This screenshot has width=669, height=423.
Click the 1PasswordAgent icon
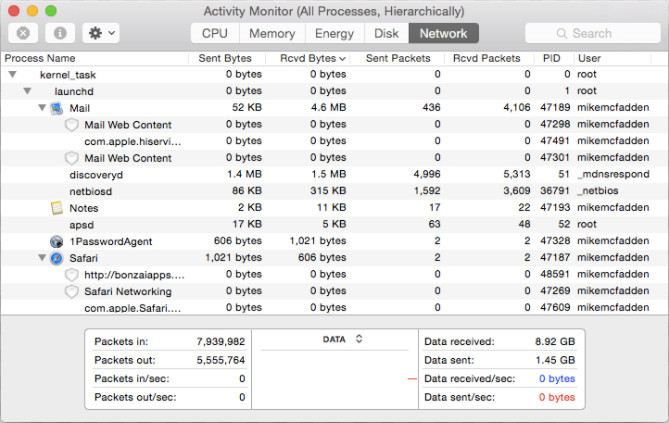[x=56, y=242]
